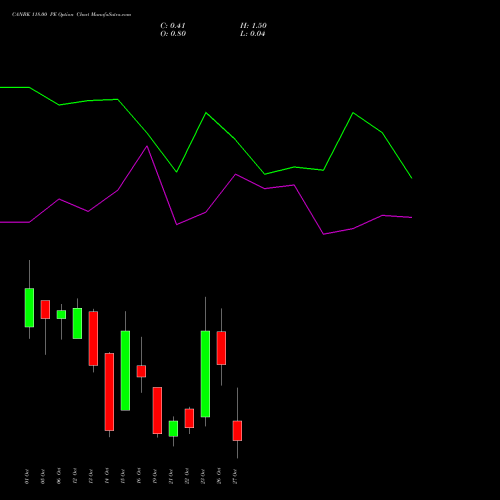Click the 06 Oct date axis label

(x=59, y=476)
